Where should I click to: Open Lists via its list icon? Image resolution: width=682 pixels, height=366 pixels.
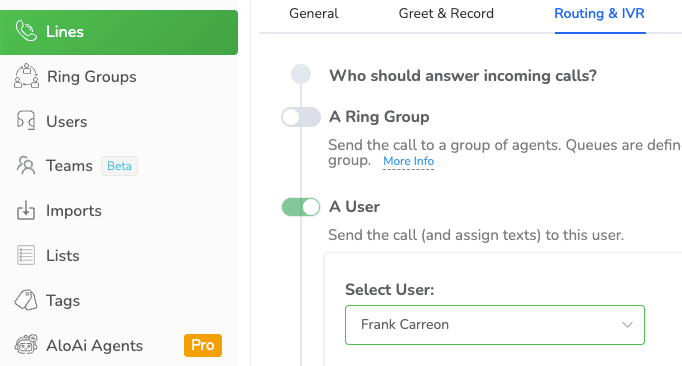point(26,255)
